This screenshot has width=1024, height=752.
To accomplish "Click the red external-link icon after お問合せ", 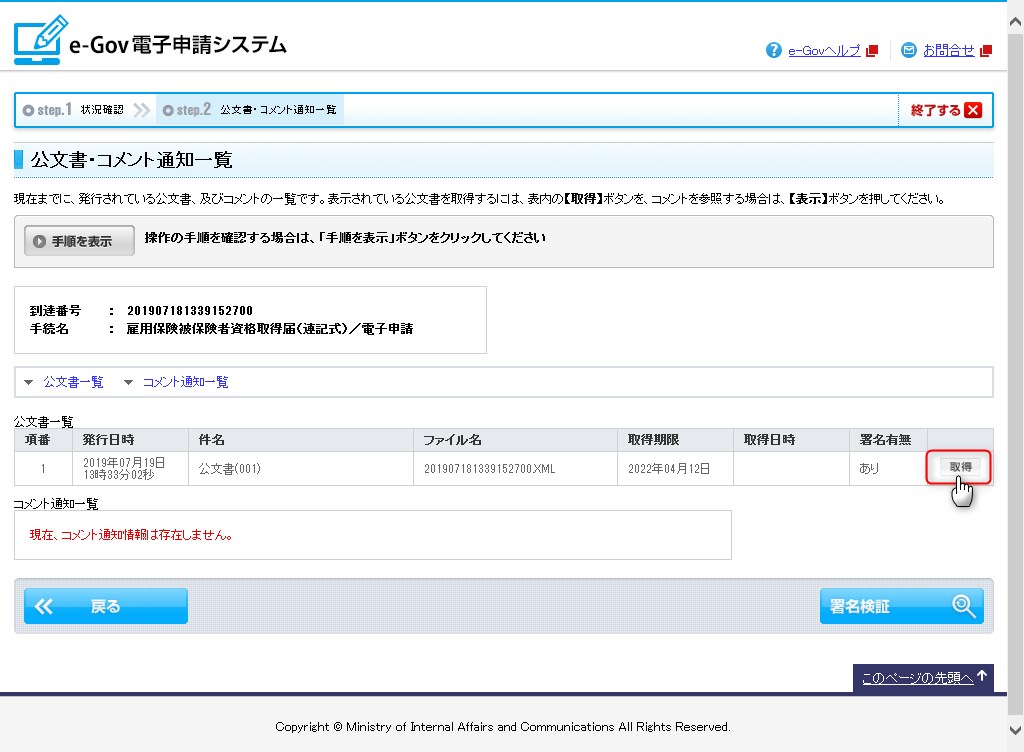I will [x=986, y=51].
